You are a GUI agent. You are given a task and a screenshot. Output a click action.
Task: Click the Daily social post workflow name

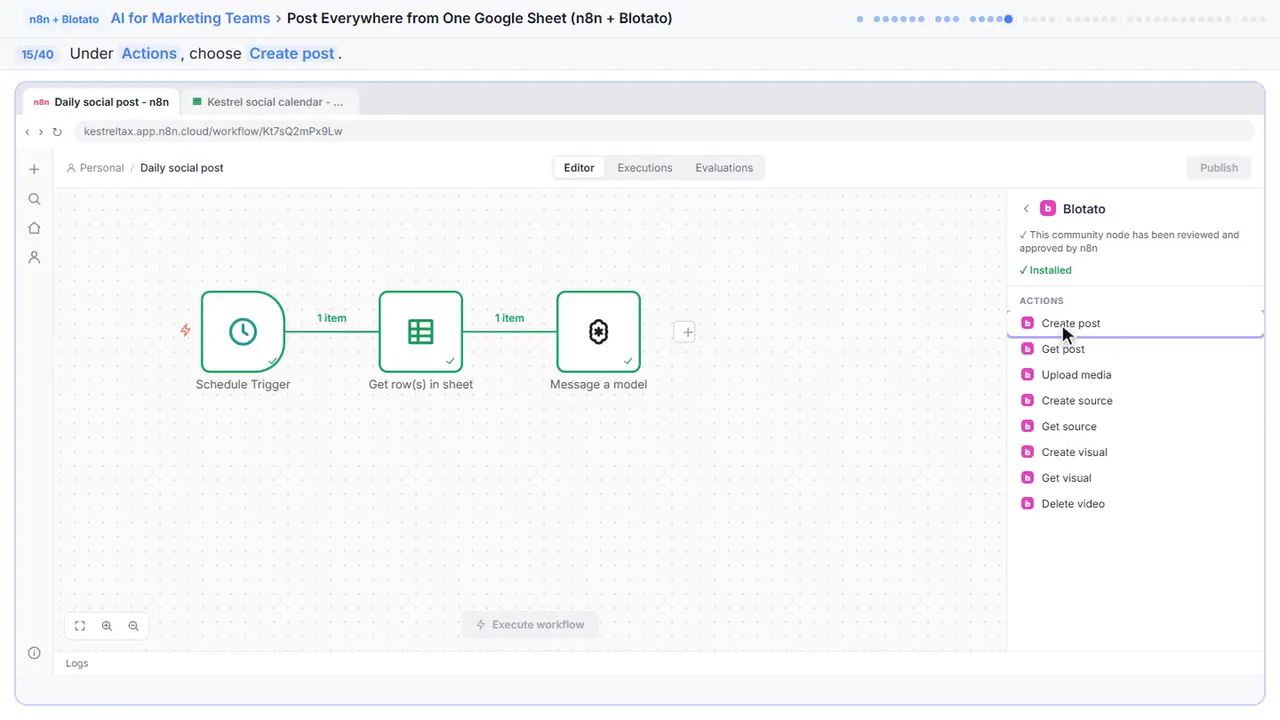182,168
